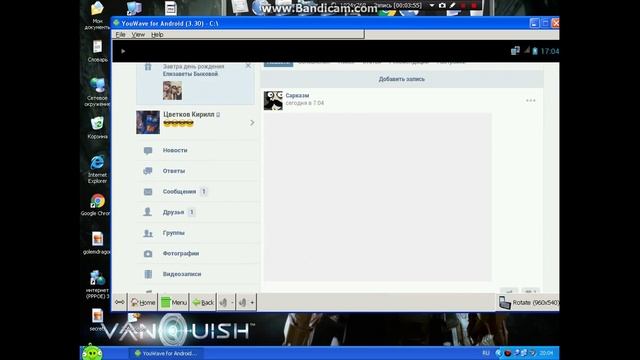640x360 pixels.
Task: Click the Back button in the YouWave toolbar
Action: [x=203, y=302]
